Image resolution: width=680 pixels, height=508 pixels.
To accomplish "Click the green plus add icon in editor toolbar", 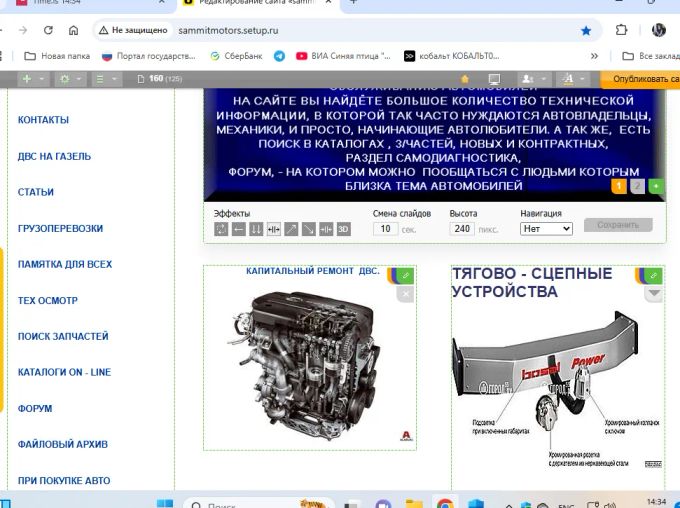I will pyautogui.click(x=27, y=79).
